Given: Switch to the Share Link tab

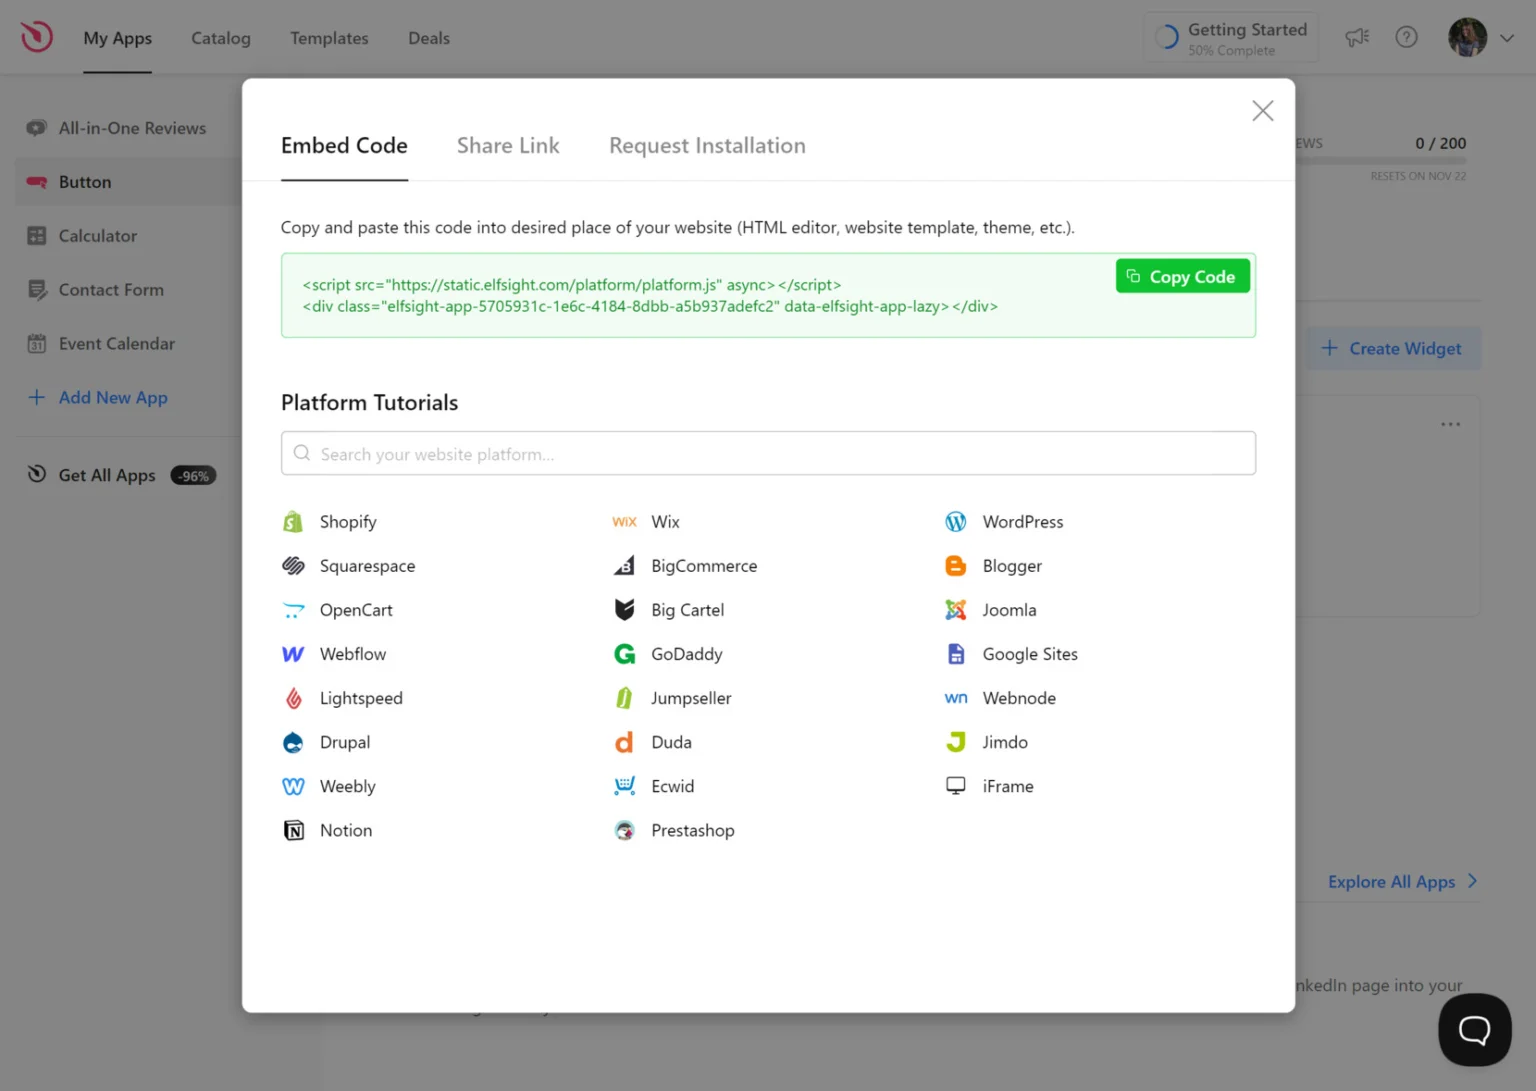Looking at the screenshot, I should click(x=508, y=145).
